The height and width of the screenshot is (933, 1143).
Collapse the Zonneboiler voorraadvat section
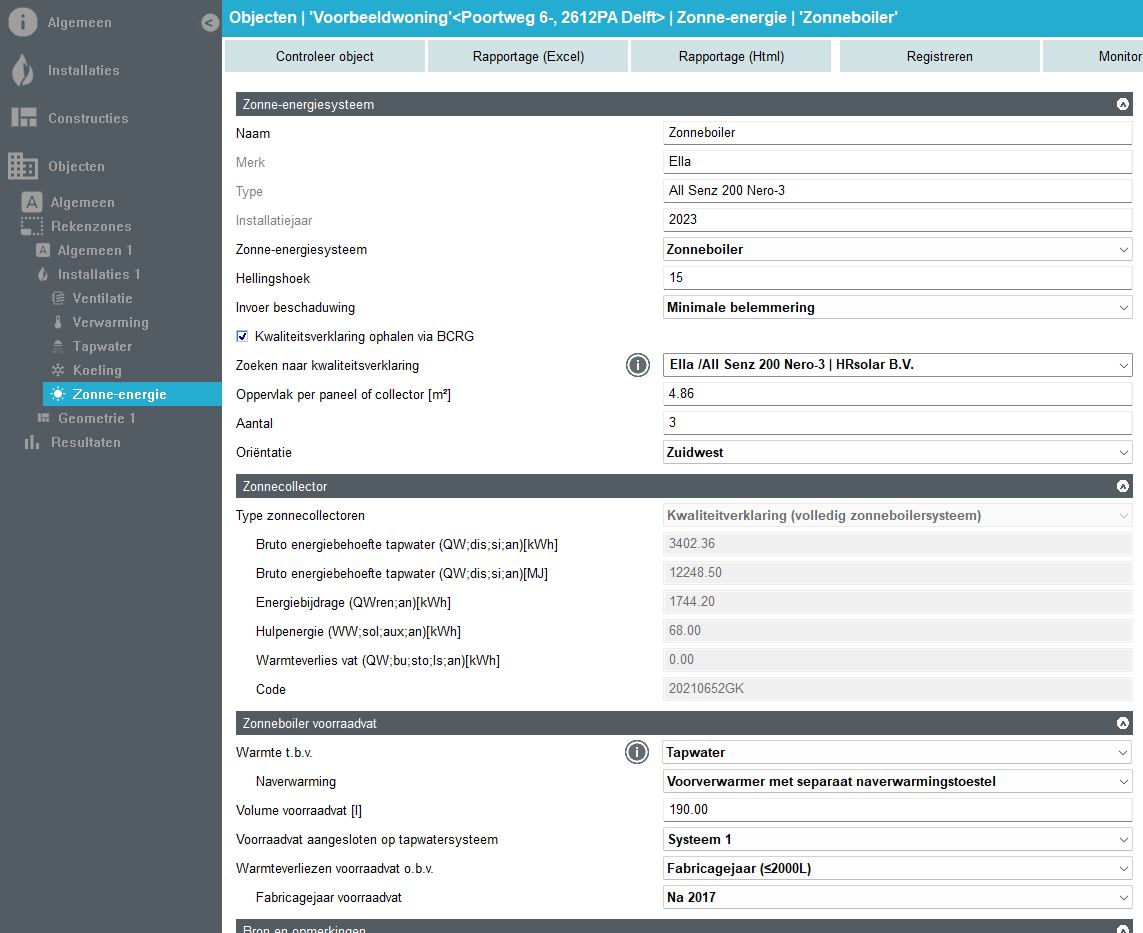pos(1123,723)
